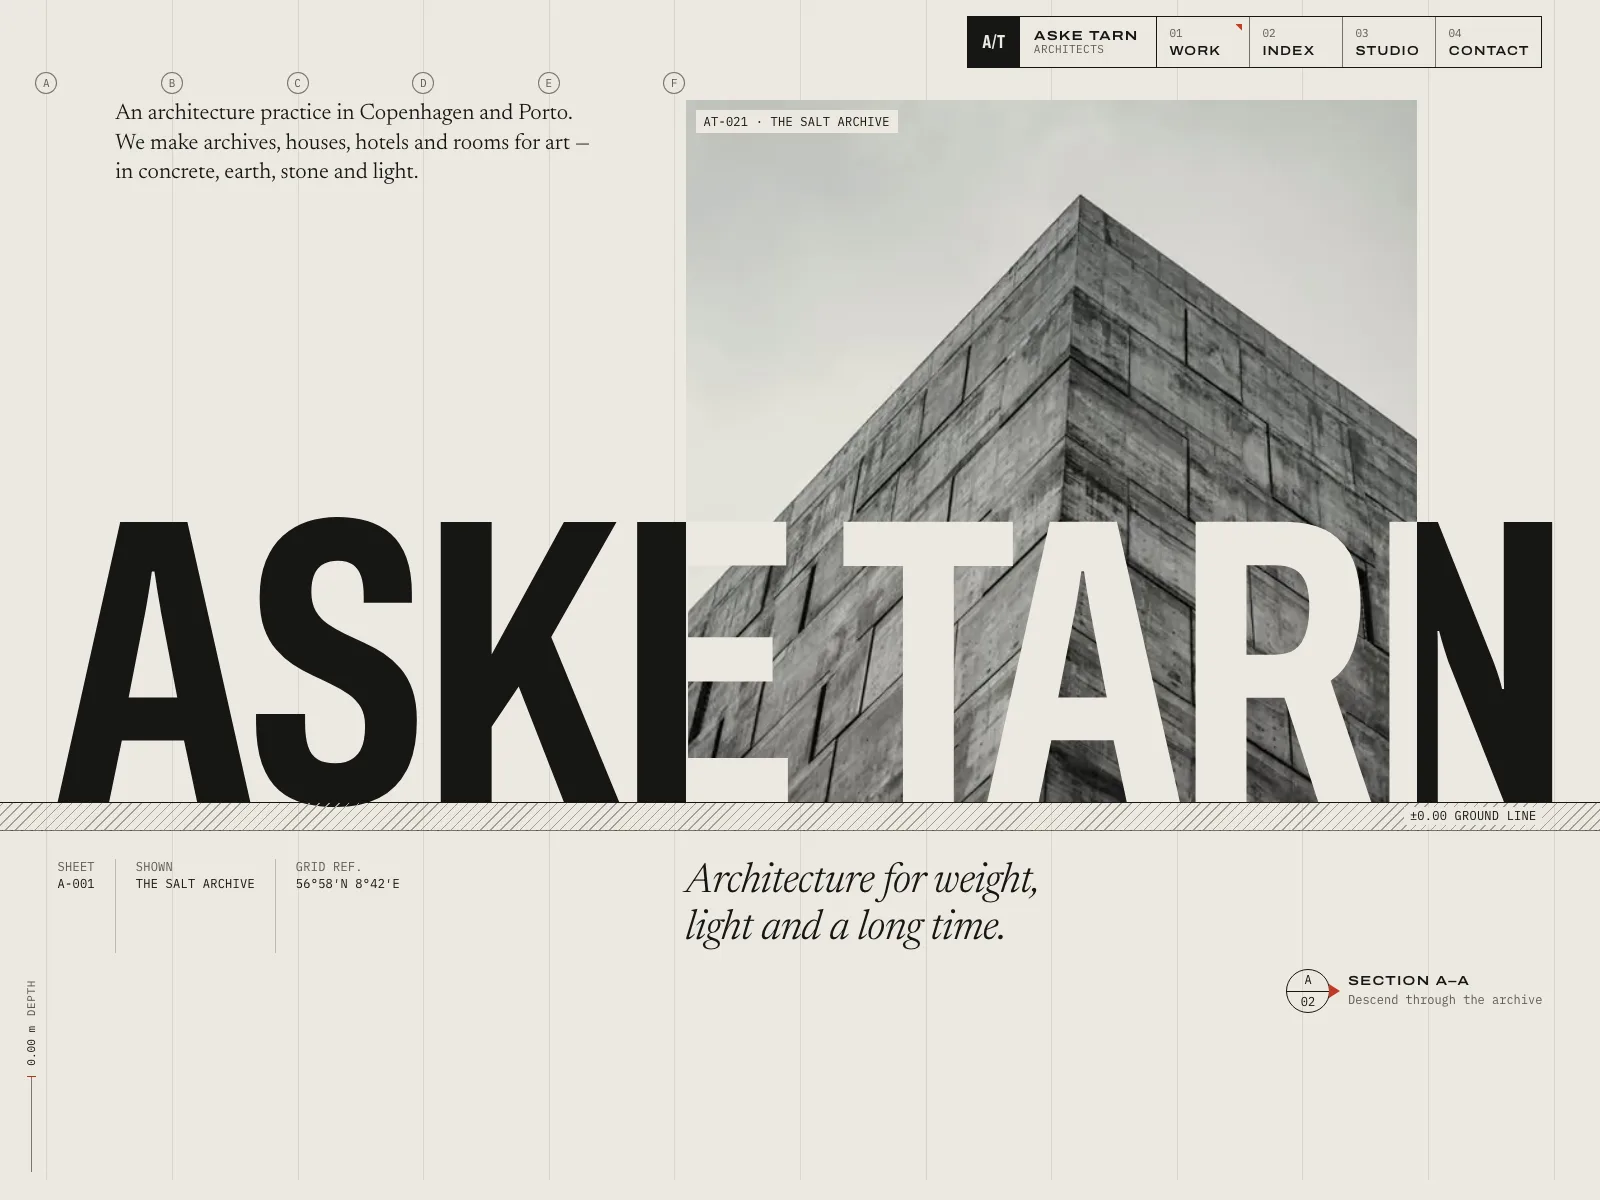Click the A/T logo mark
Image resolution: width=1600 pixels, height=1200 pixels.
point(993,42)
